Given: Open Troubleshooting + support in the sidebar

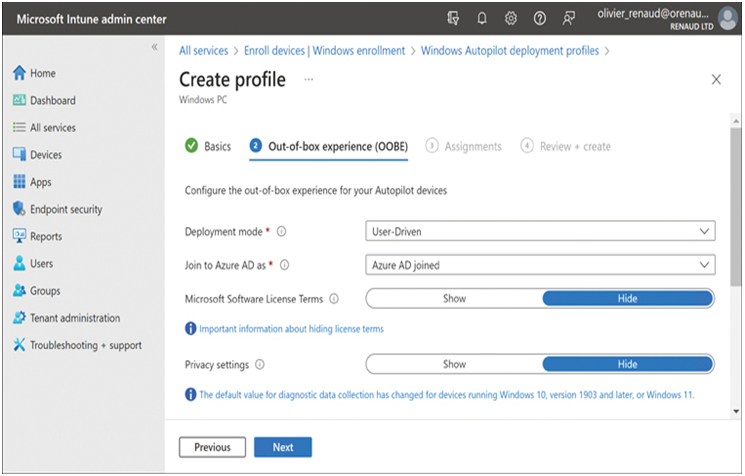Looking at the screenshot, I should click(x=86, y=345).
